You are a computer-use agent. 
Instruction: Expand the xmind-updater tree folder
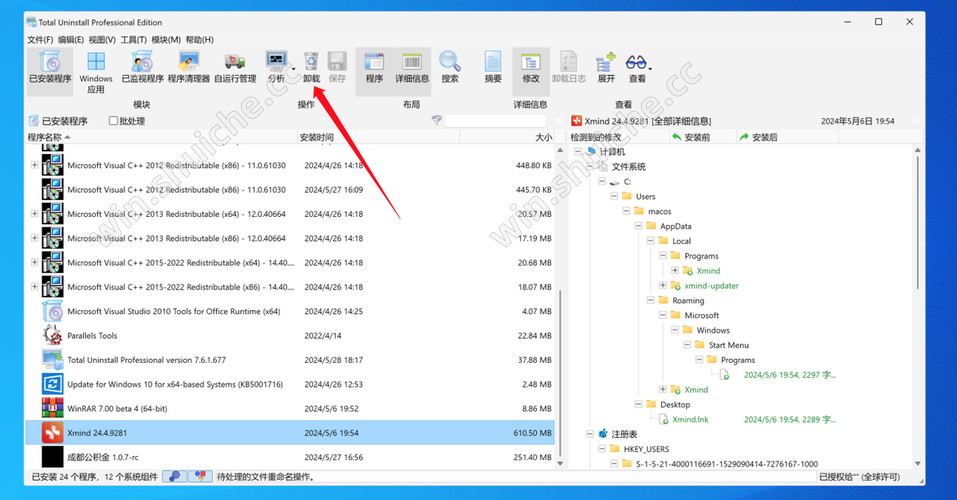pyautogui.click(x=663, y=286)
